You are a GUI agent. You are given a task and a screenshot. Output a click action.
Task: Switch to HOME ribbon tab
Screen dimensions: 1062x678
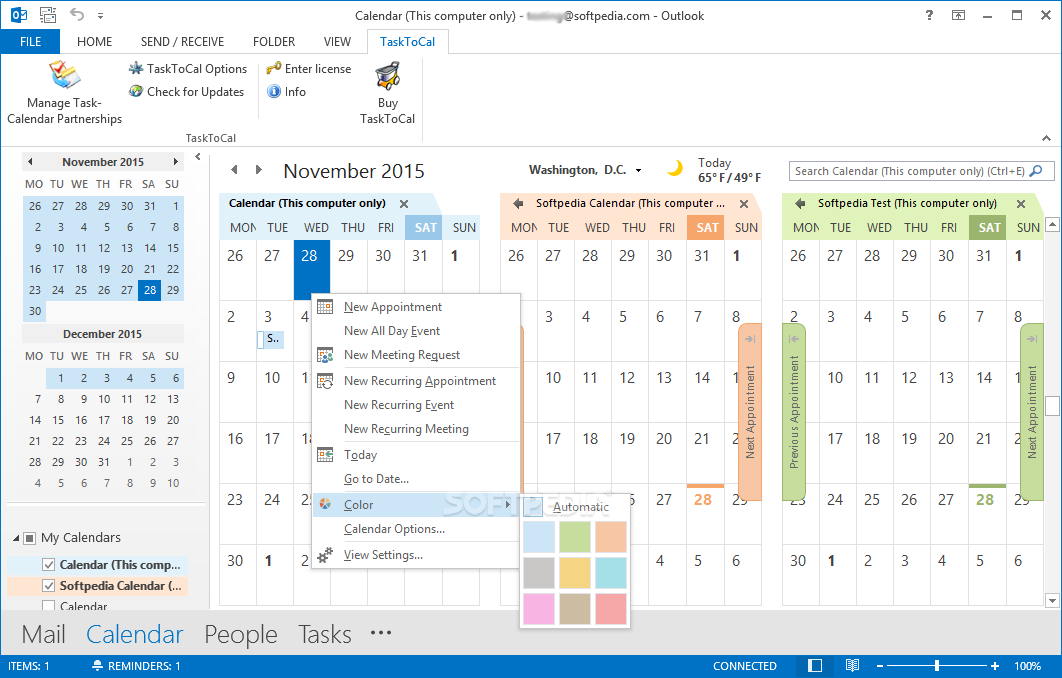pyautogui.click(x=94, y=41)
